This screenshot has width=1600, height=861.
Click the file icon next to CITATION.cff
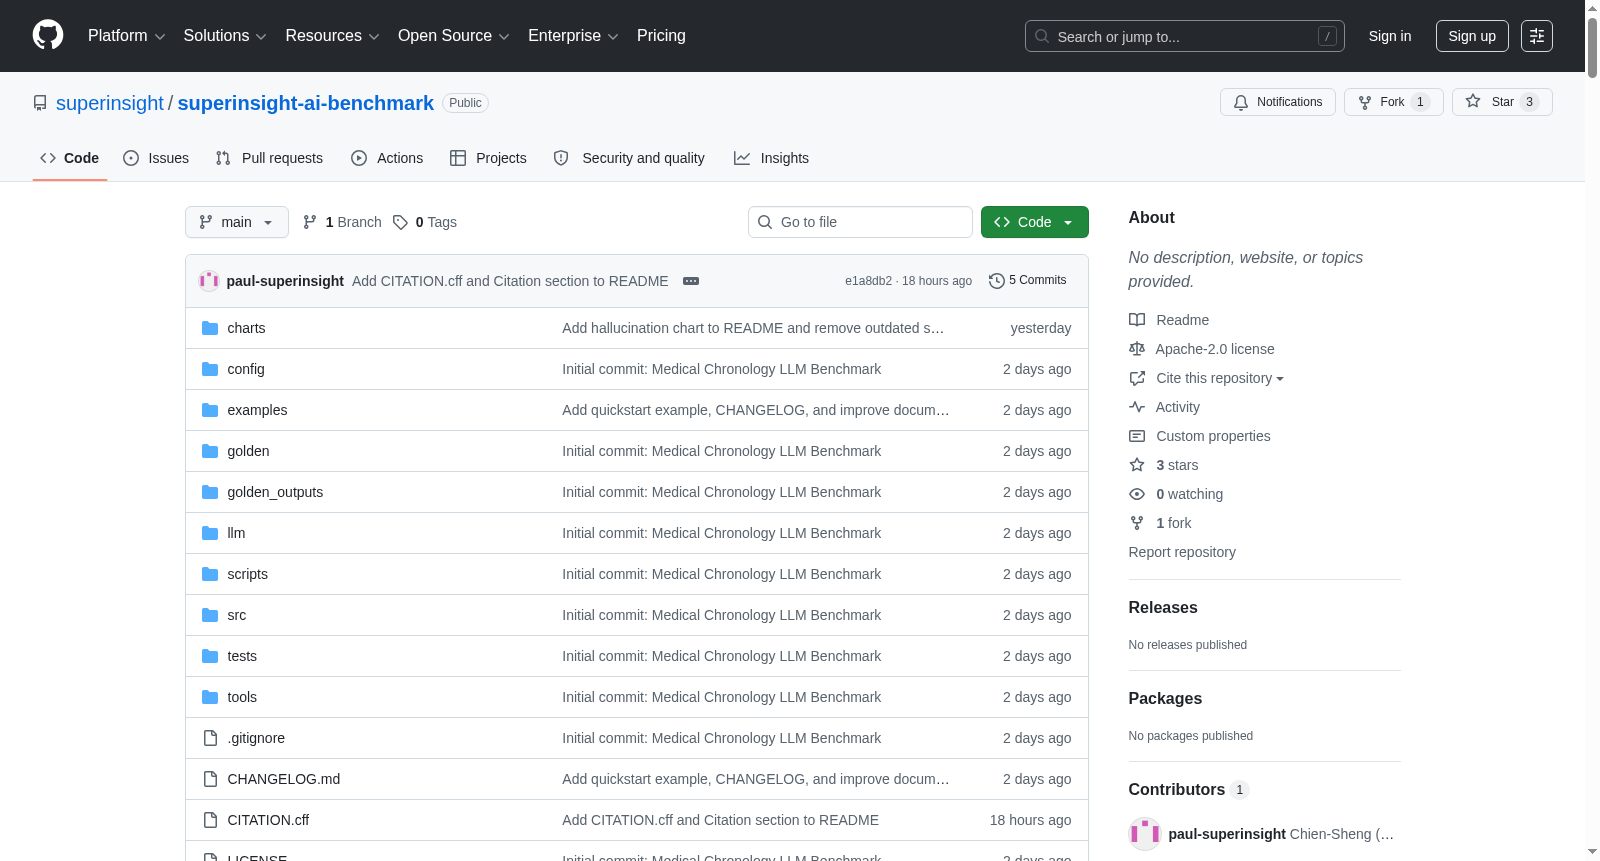pos(210,820)
